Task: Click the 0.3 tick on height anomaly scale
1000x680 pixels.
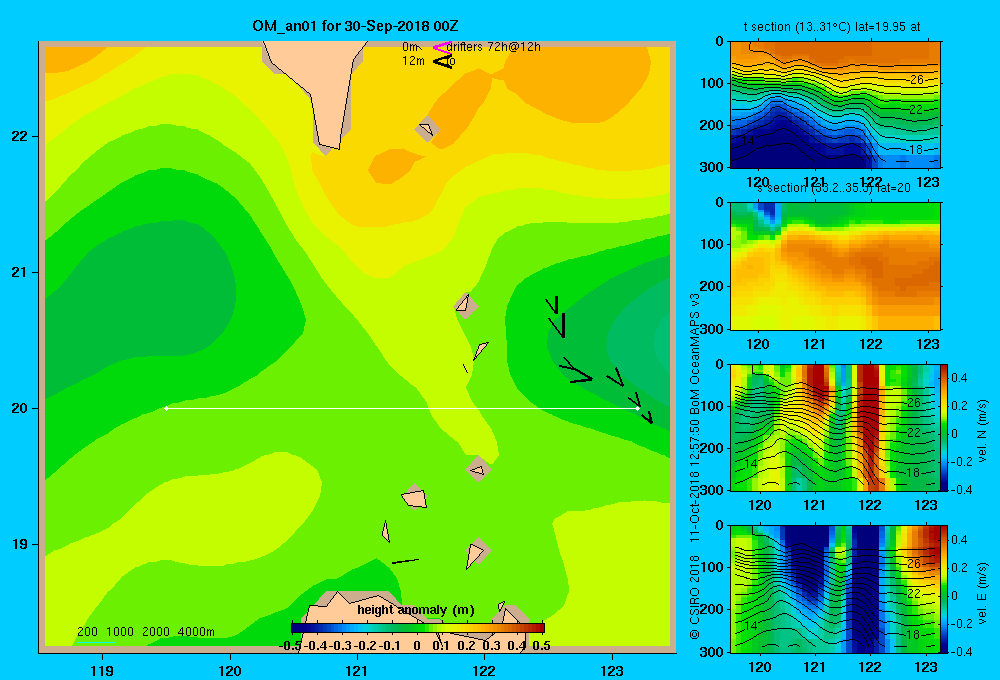Action: [x=491, y=646]
